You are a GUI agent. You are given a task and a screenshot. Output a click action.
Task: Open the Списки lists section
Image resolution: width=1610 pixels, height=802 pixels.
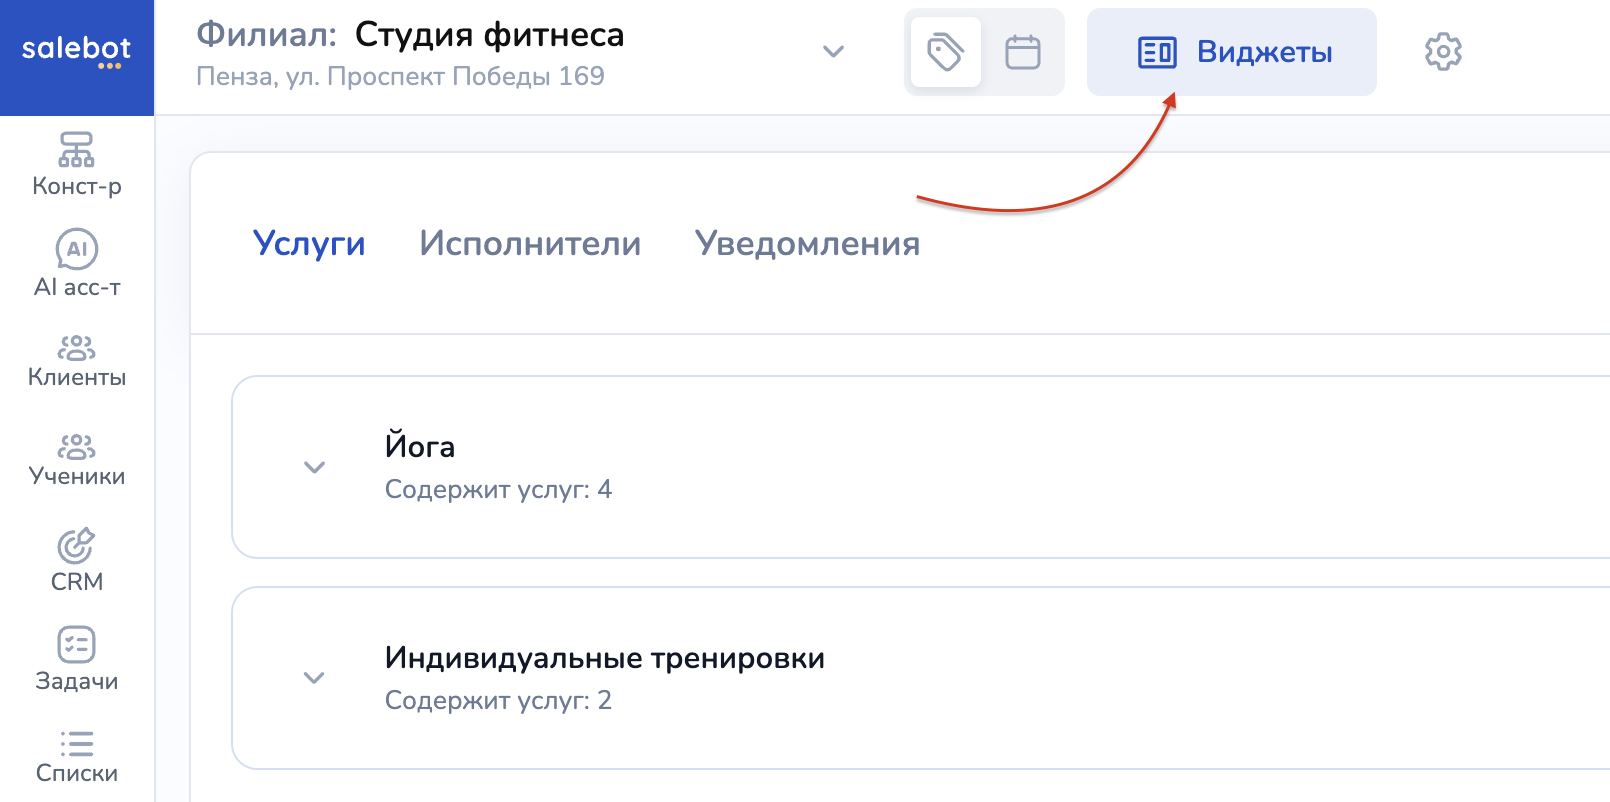coord(76,757)
